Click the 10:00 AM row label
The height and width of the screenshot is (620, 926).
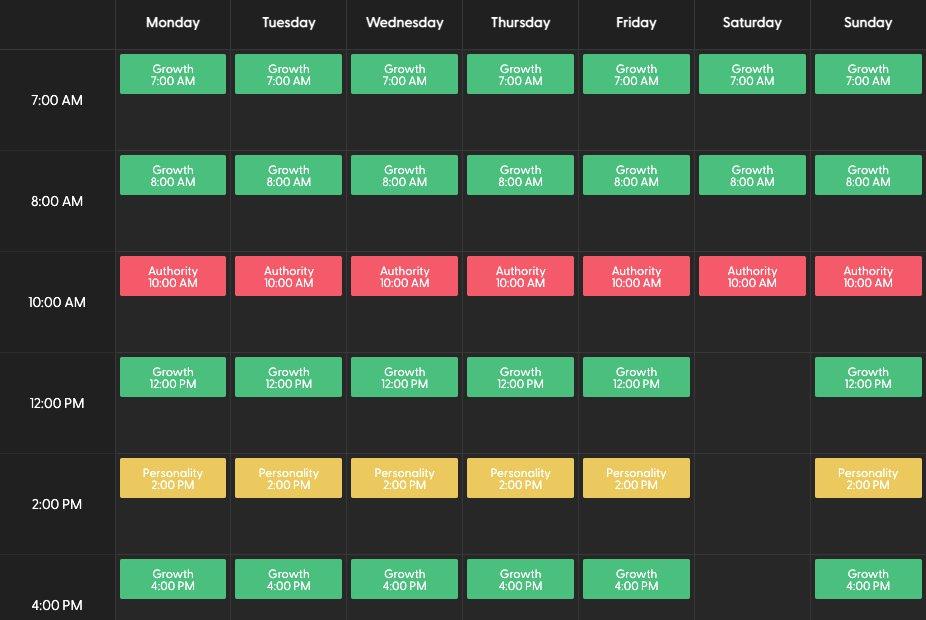tap(57, 302)
